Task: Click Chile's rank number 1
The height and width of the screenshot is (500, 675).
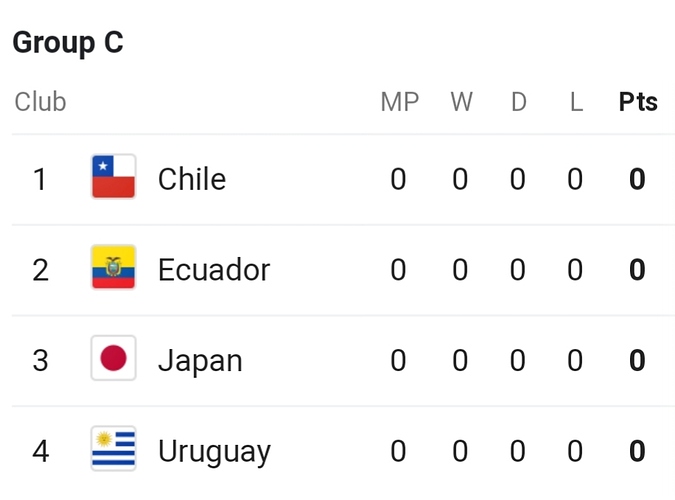Action: [40, 179]
